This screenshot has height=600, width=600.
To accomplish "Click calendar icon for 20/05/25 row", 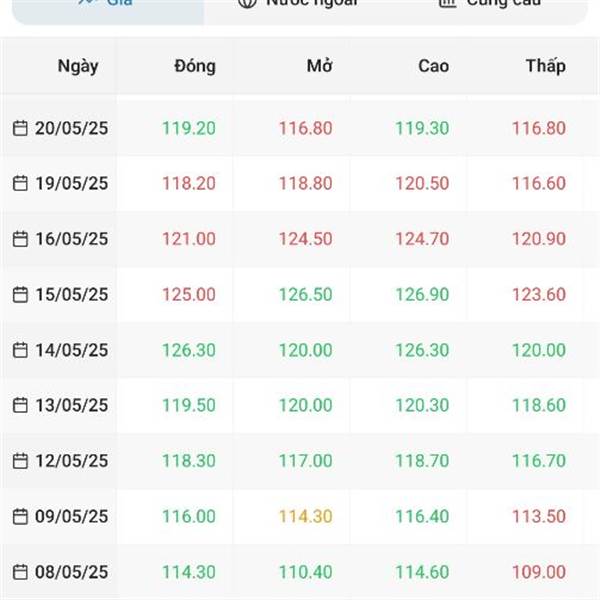I will tap(20, 128).
